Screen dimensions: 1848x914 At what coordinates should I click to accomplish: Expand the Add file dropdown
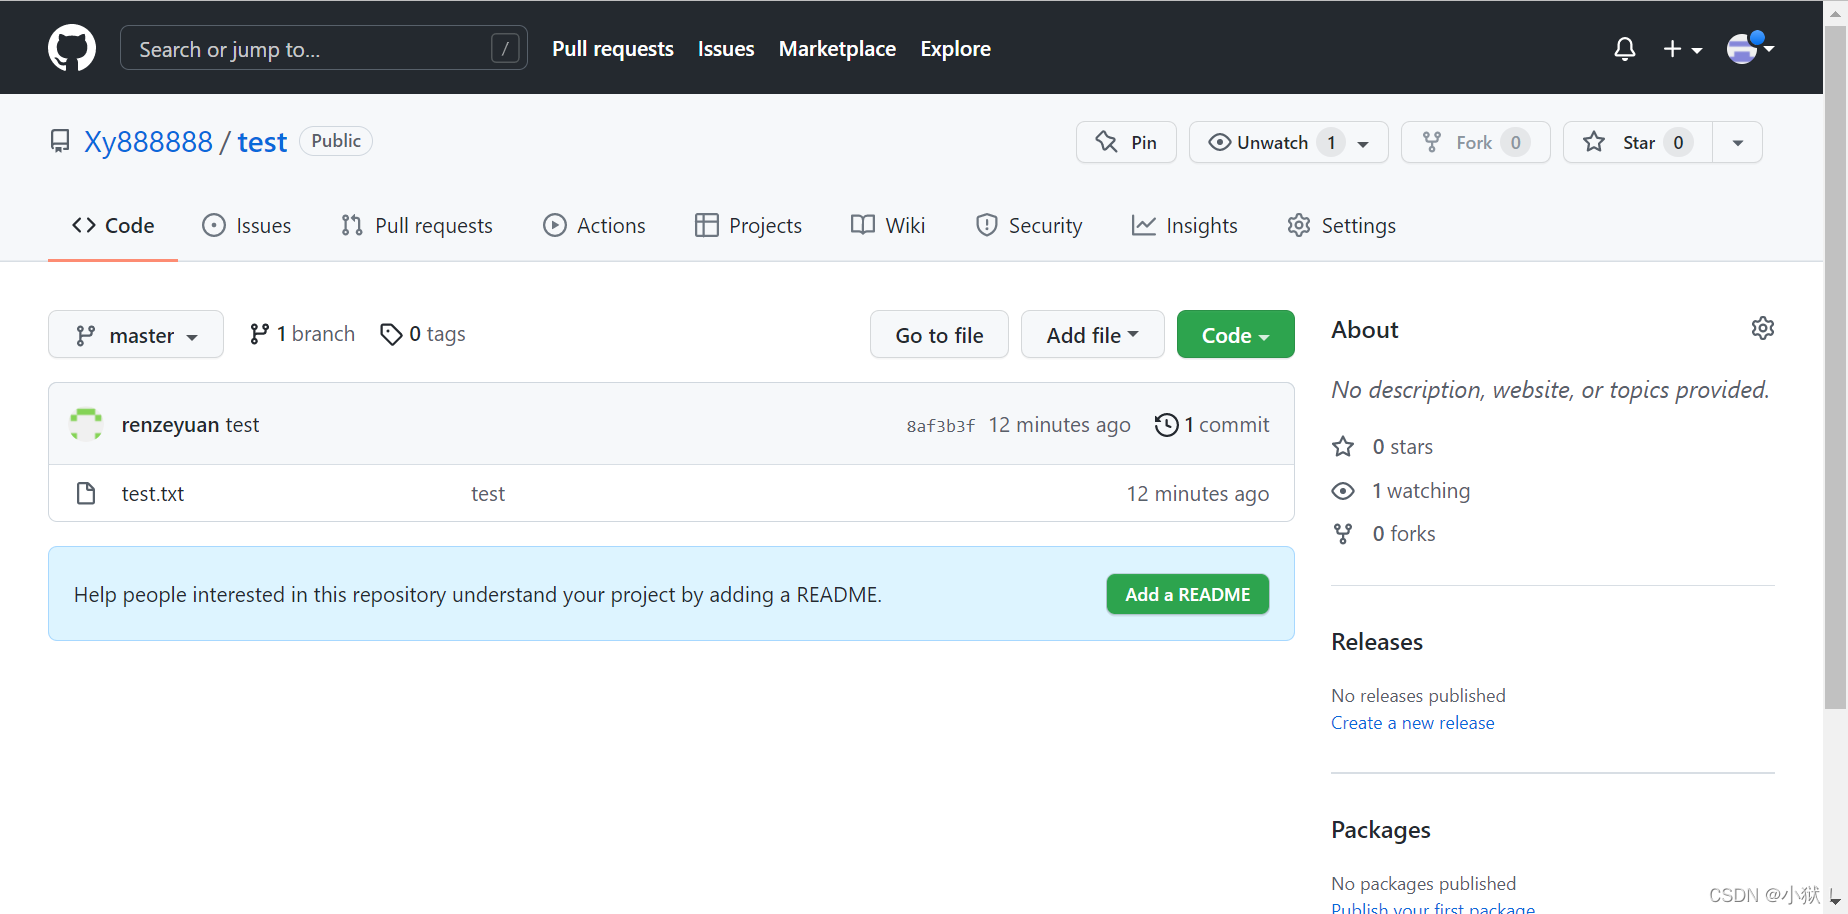click(x=1092, y=335)
